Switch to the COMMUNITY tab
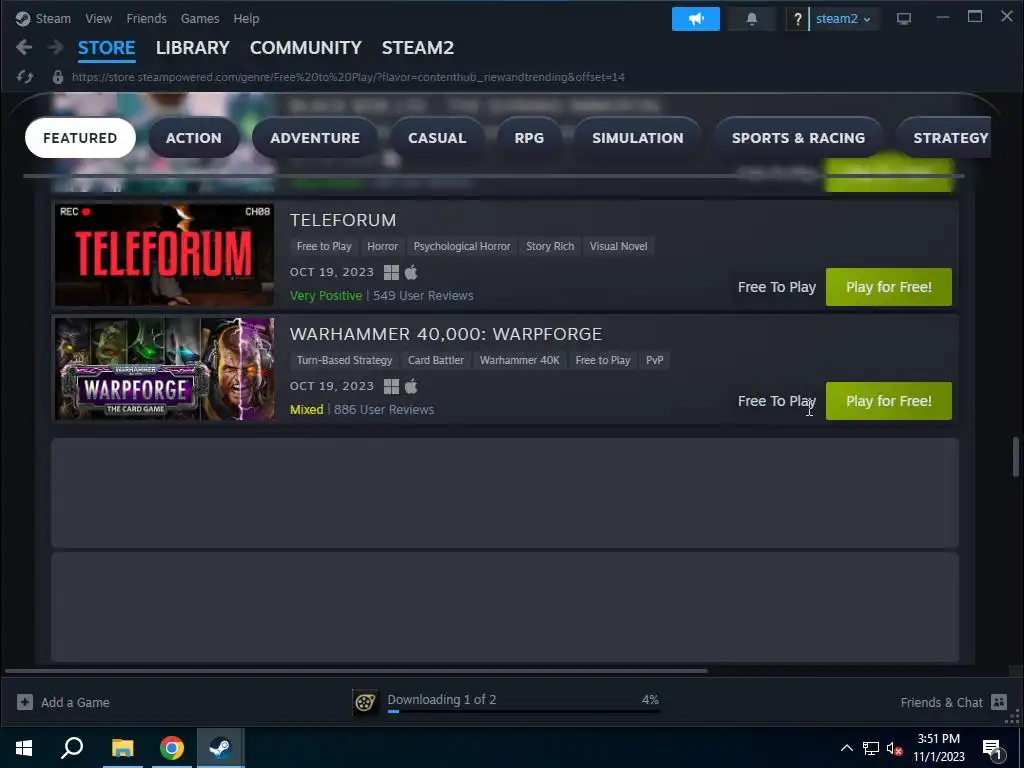 pyautogui.click(x=306, y=48)
